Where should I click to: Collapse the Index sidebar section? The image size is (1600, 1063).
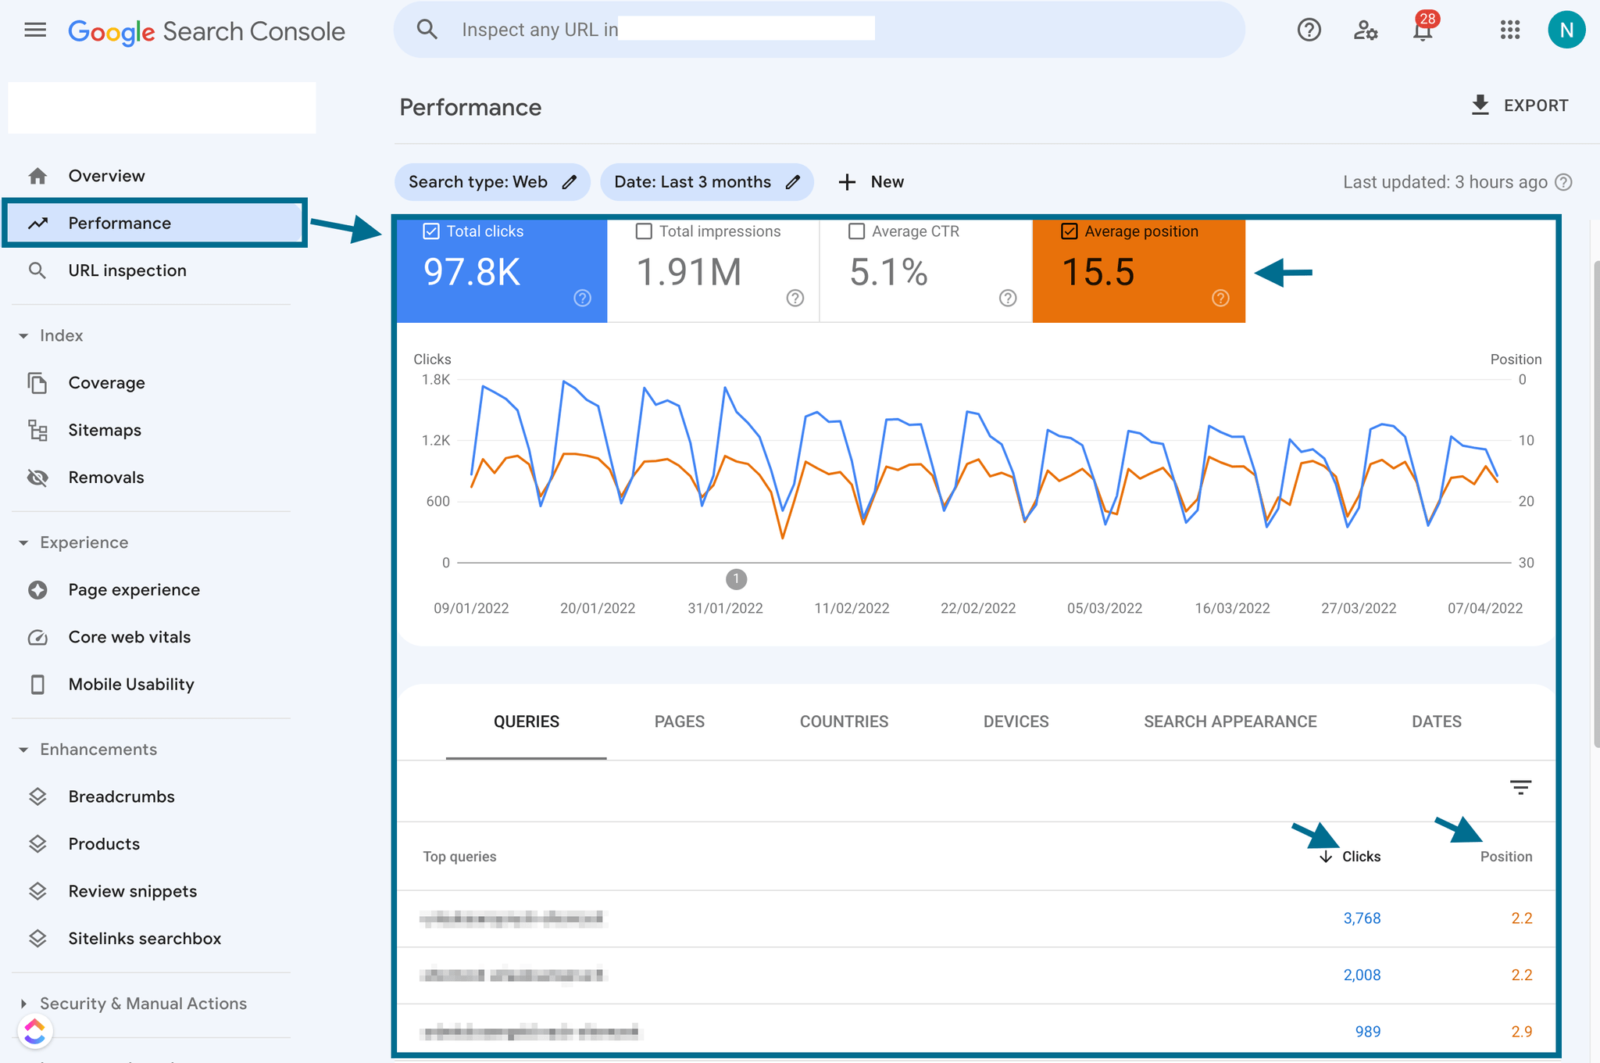tap(24, 336)
